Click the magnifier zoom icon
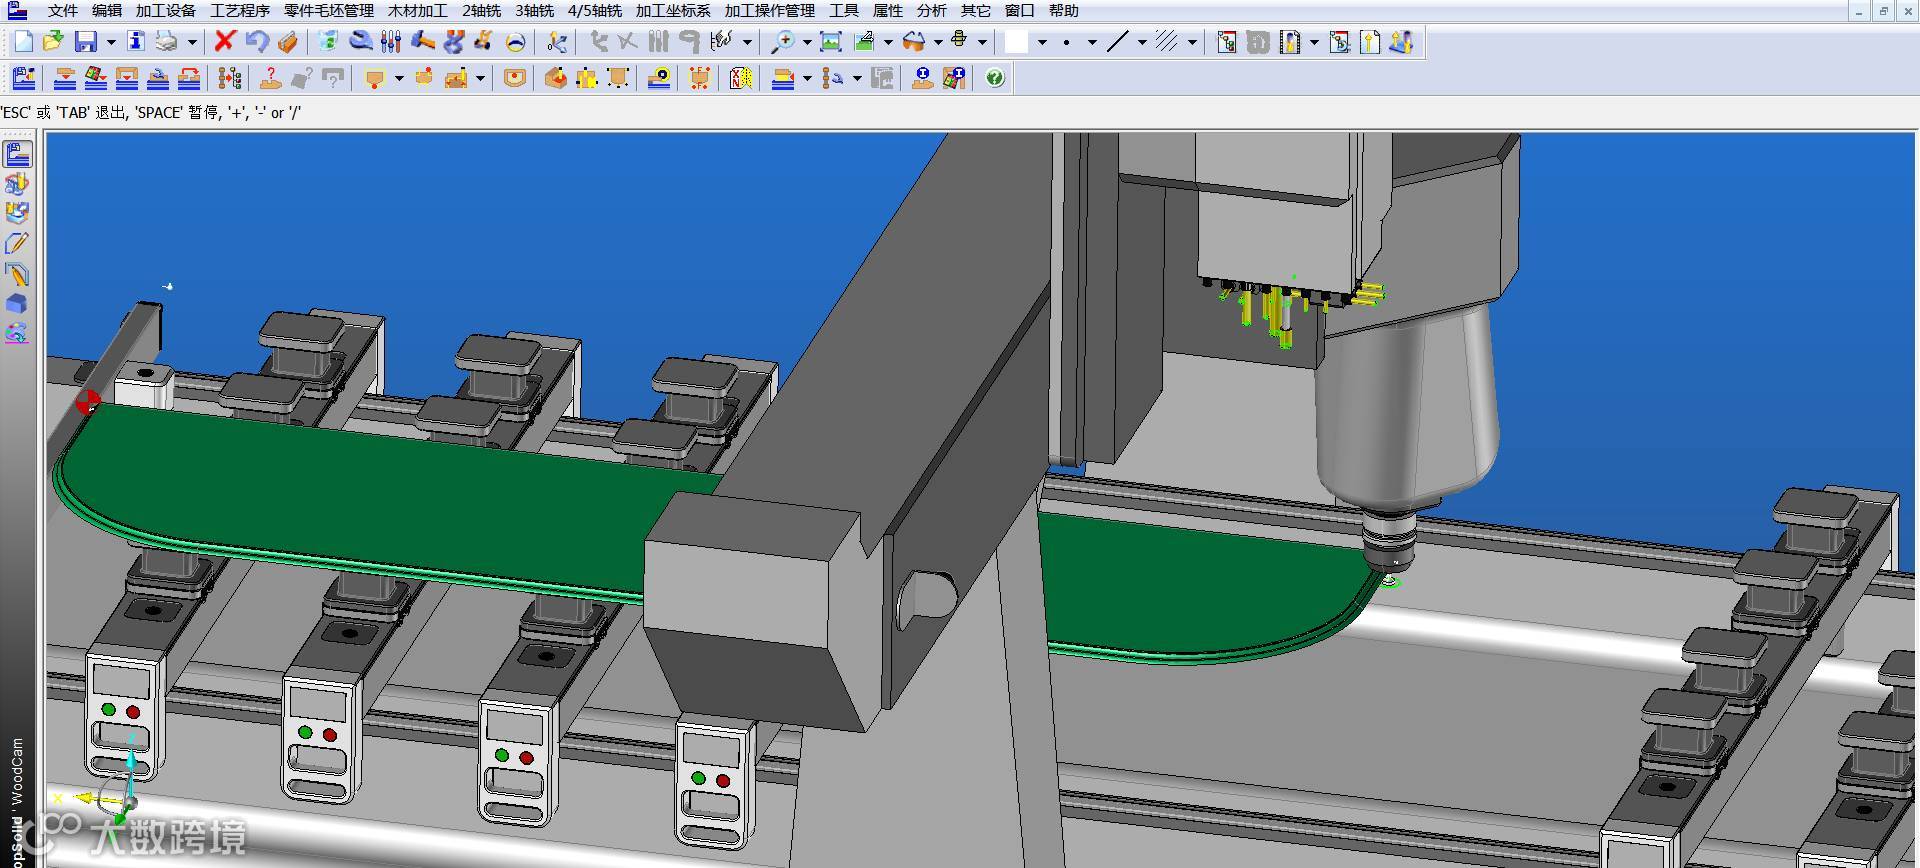 782,42
